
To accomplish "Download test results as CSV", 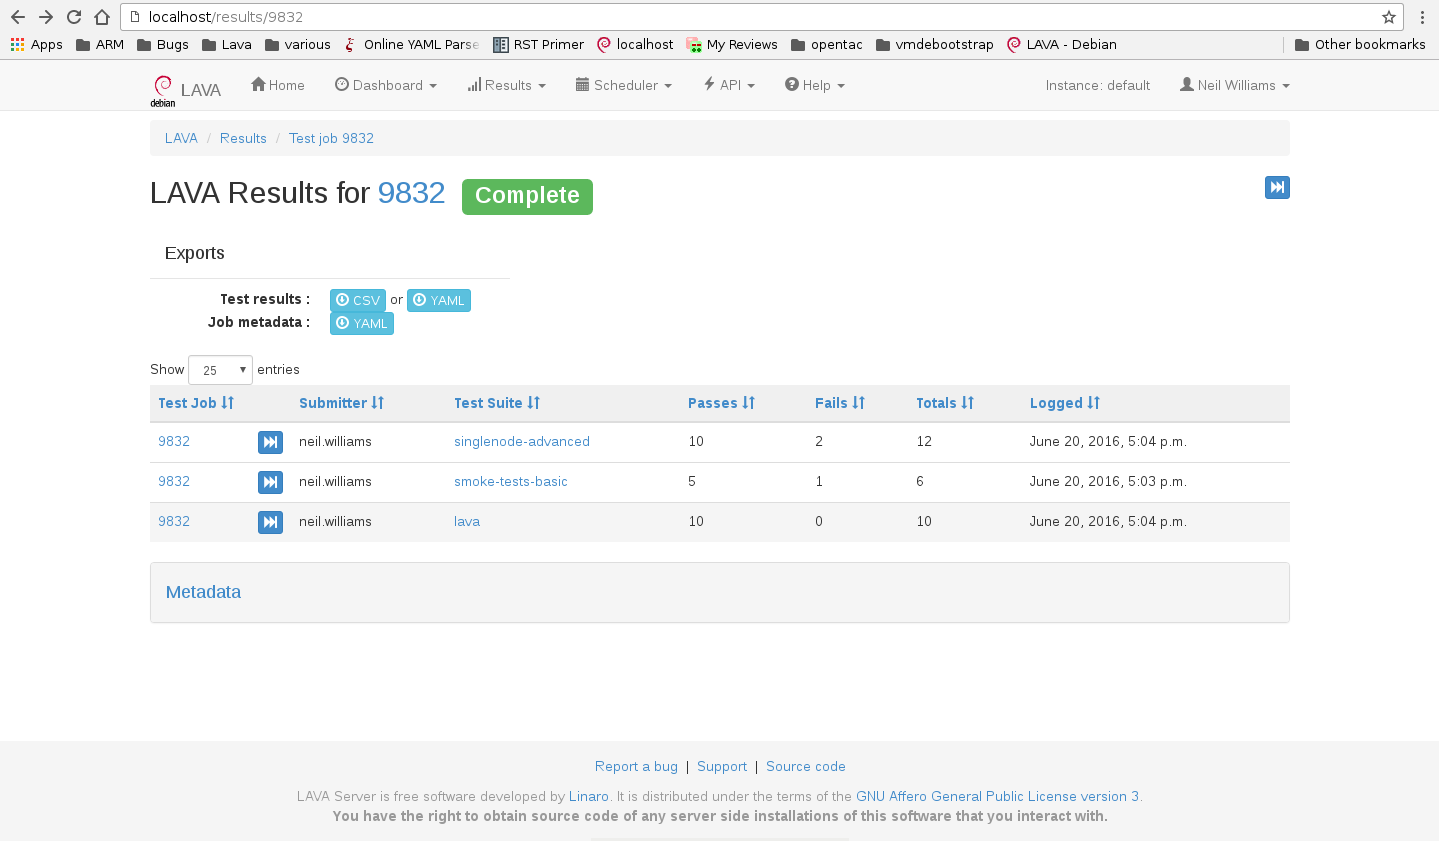I will (x=357, y=300).
